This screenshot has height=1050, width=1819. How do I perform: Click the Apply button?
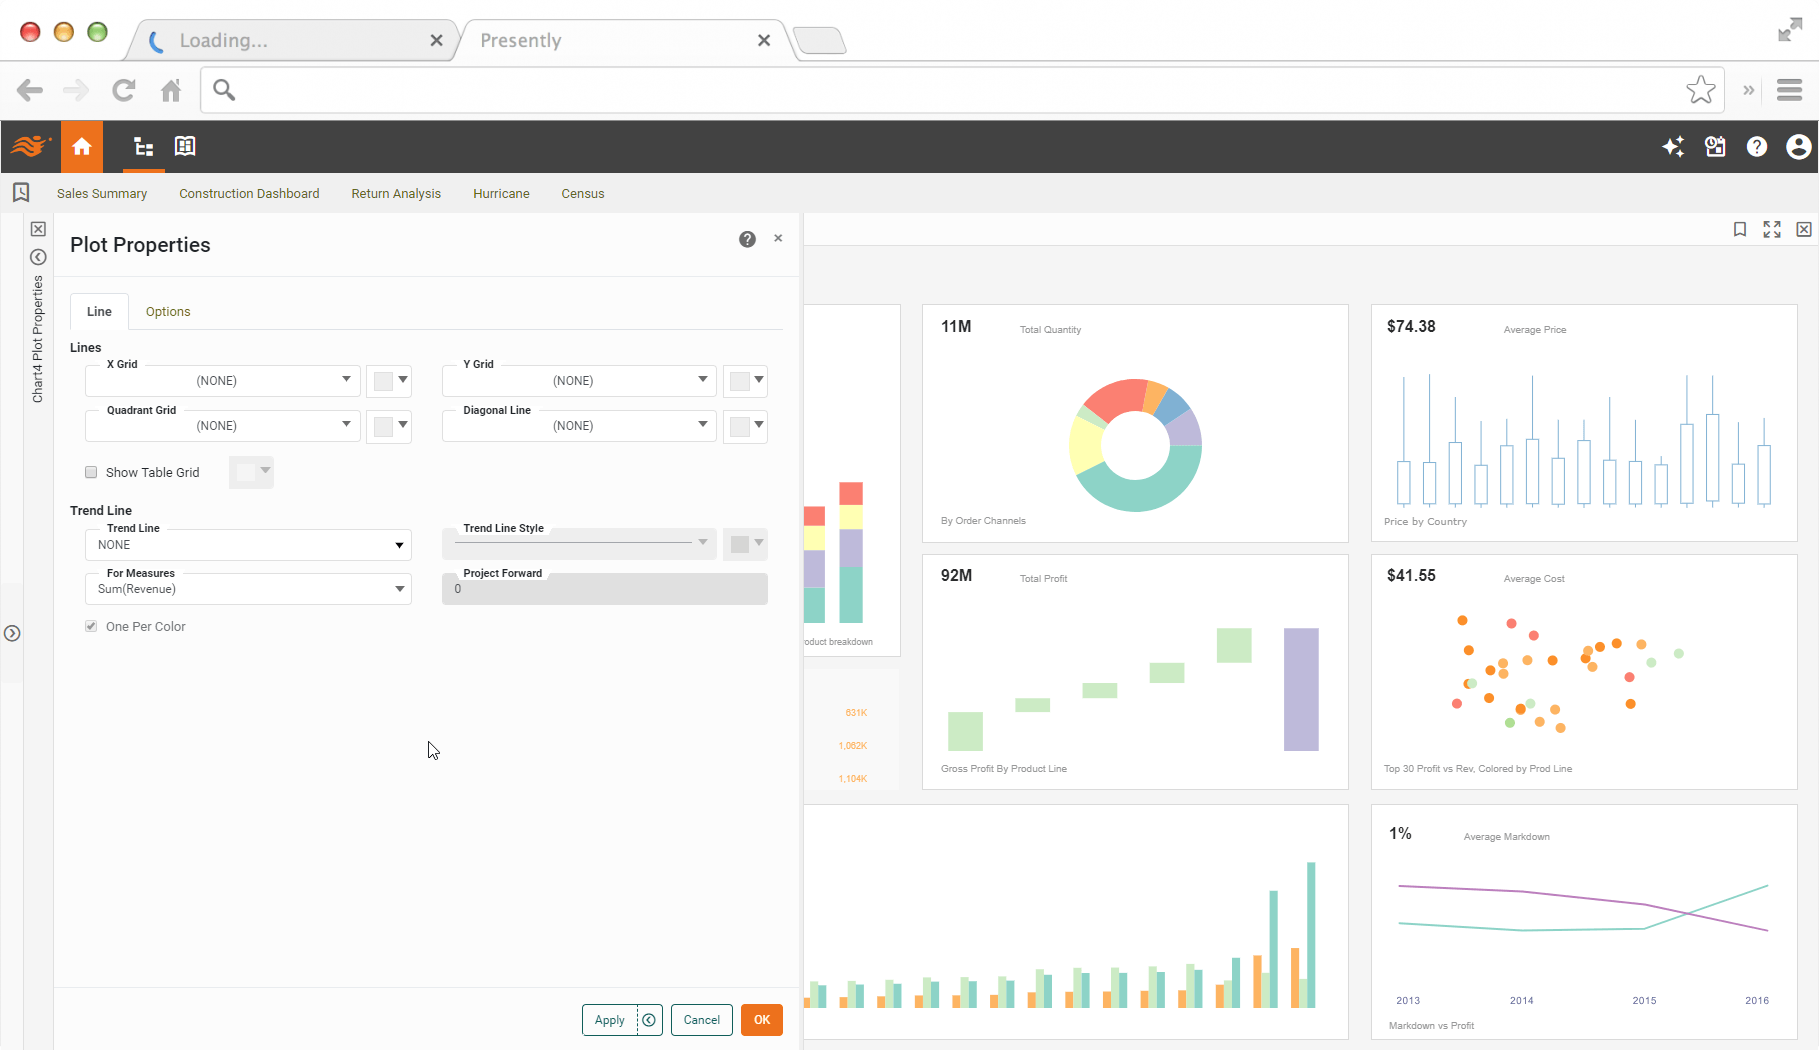click(610, 1020)
